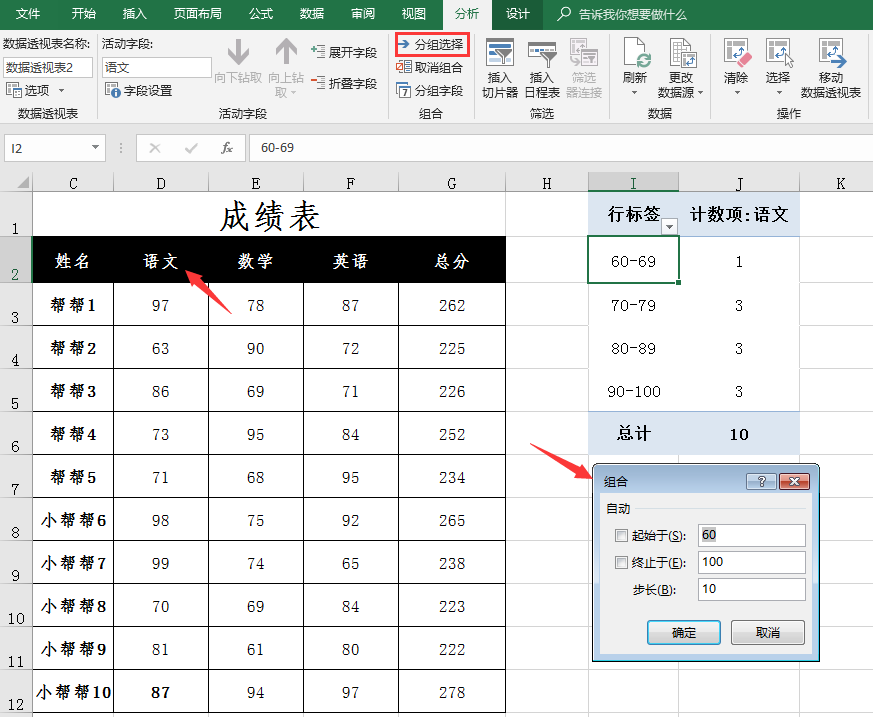Expand the 刷新 dropdown arrow
Viewport: 873px width, 717px height.
coord(634,92)
